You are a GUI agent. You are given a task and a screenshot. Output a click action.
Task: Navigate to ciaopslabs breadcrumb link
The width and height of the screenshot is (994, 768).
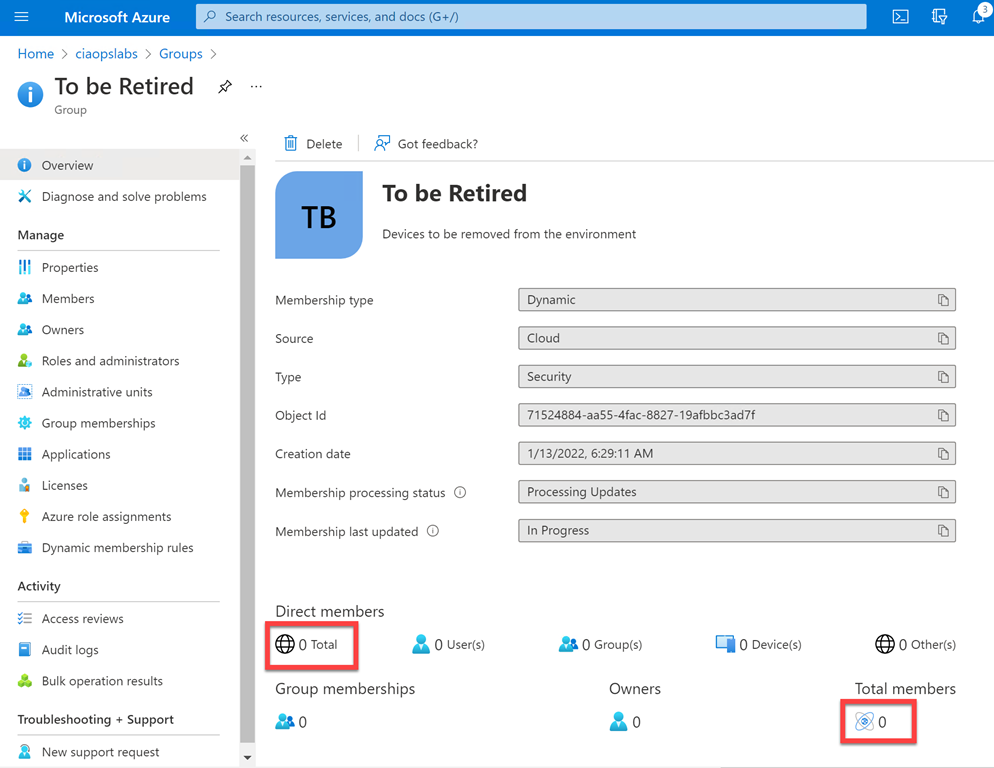pyautogui.click(x=106, y=54)
